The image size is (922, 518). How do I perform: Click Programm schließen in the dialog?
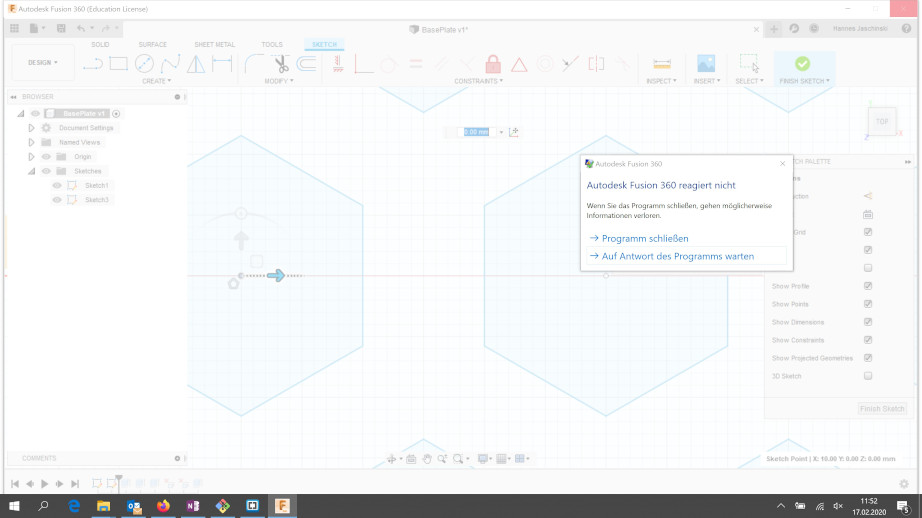pos(644,238)
